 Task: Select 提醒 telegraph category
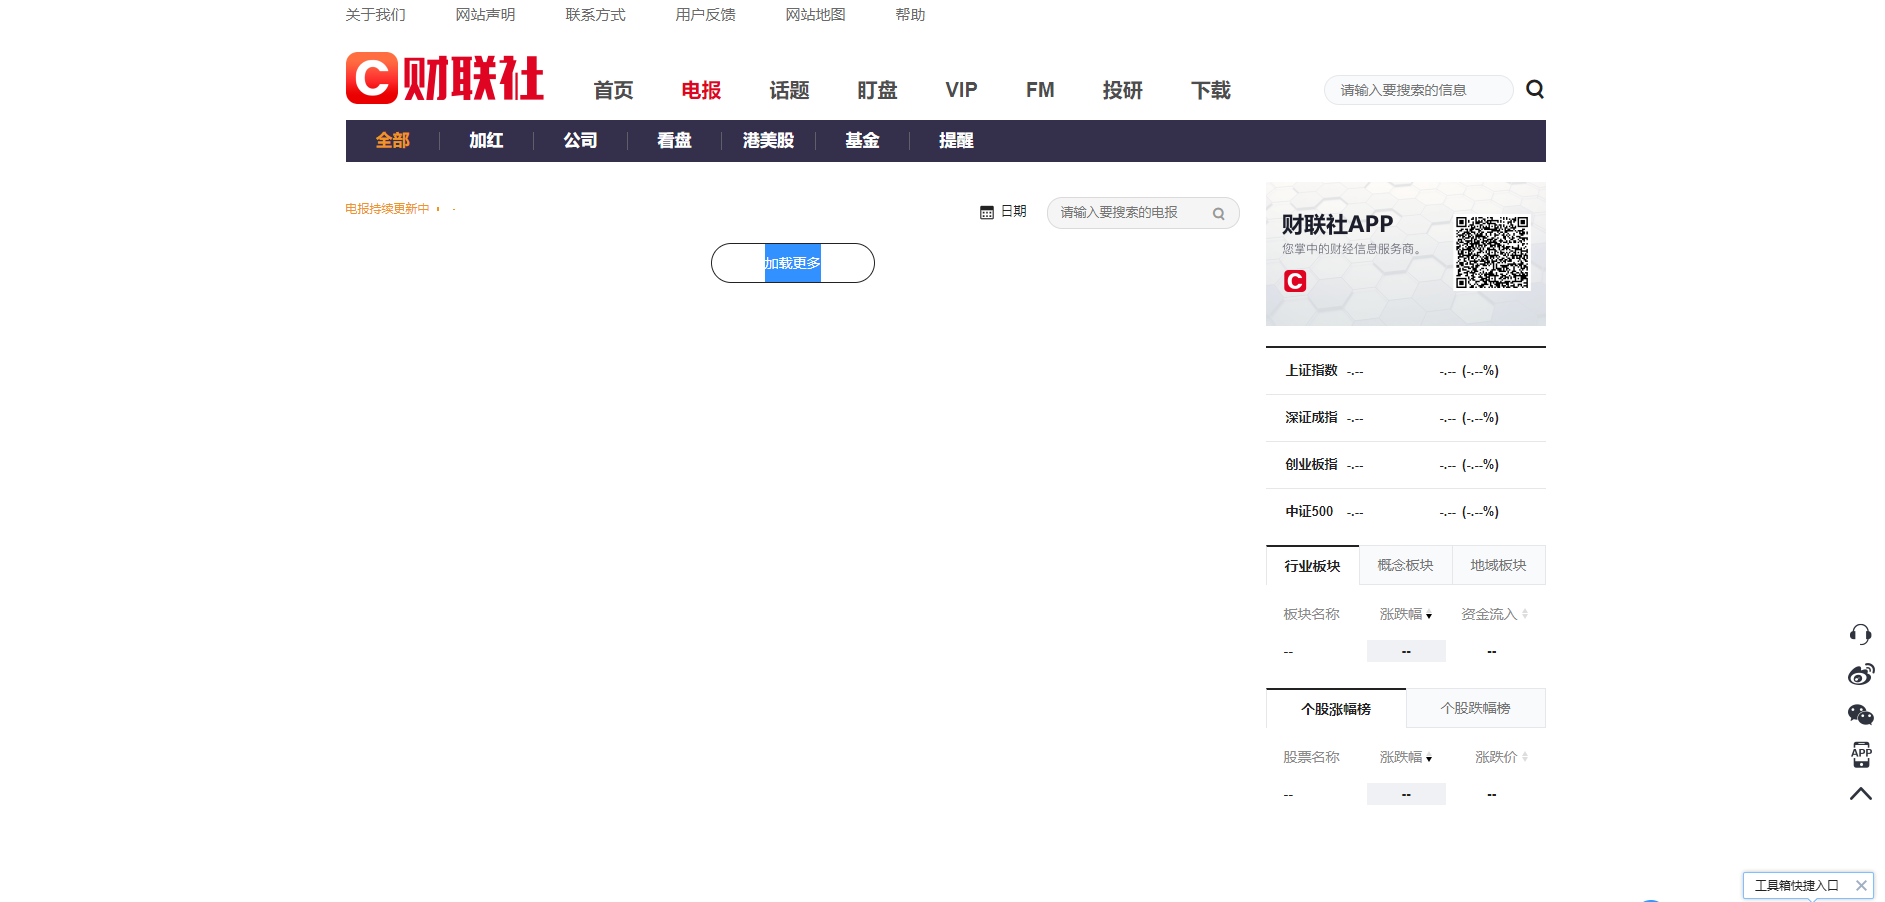[x=956, y=141]
